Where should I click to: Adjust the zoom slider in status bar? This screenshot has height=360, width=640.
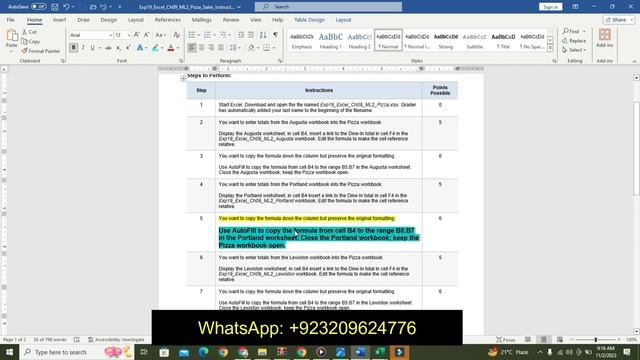click(596, 340)
